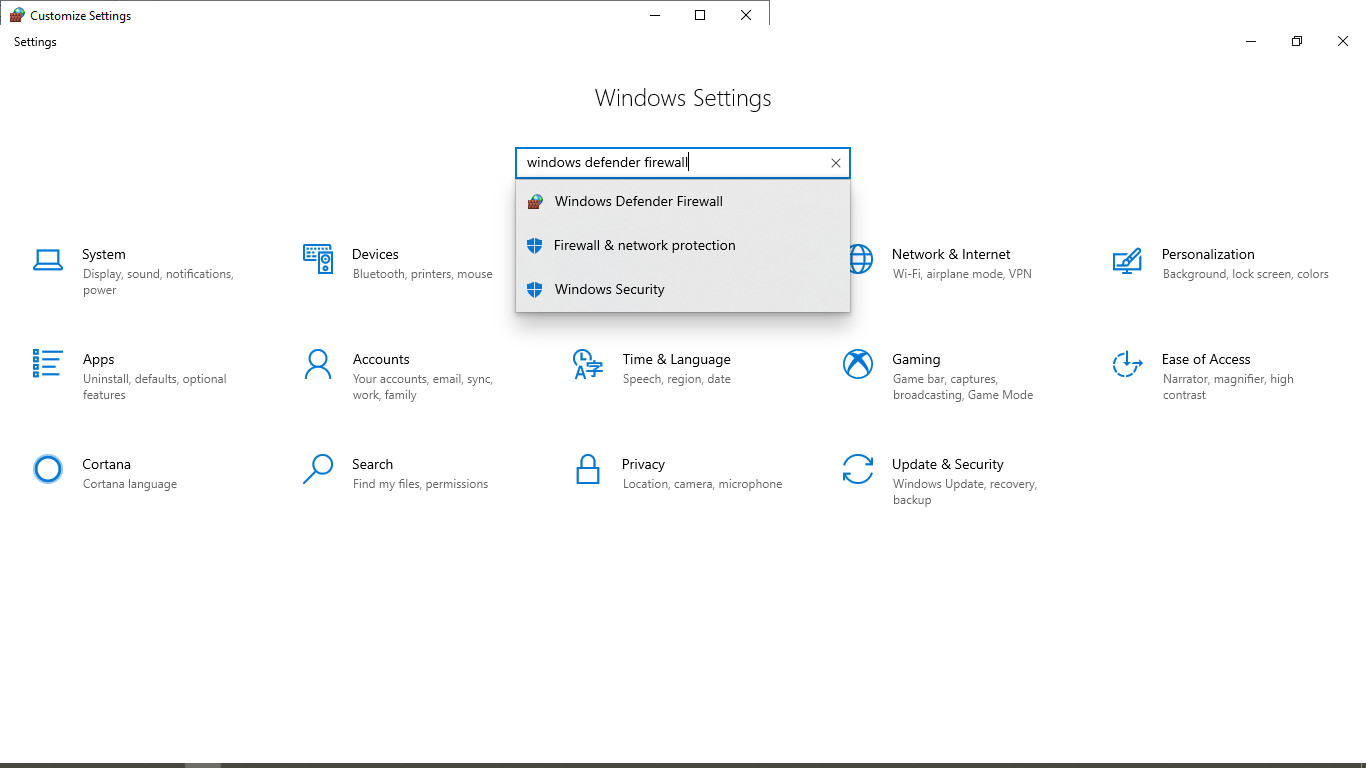Click the Customize Settings title bar icon
This screenshot has width=1366, height=768.
pyautogui.click(x=17, y=15)
